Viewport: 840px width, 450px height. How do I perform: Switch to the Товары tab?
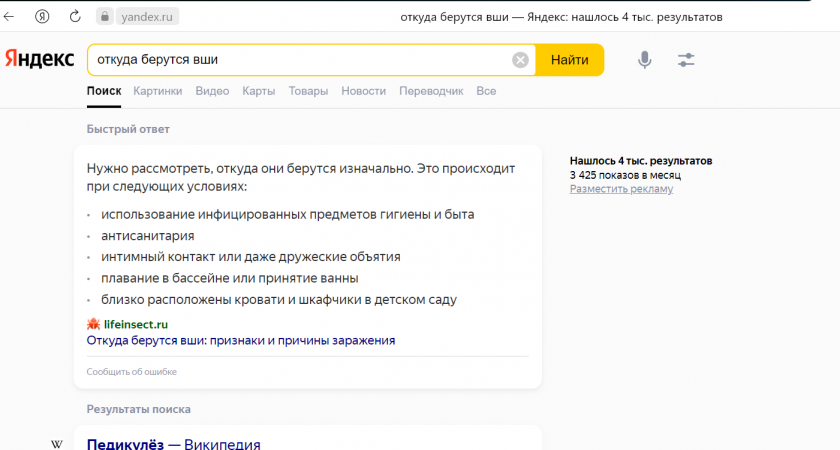(x=308, y=91)
